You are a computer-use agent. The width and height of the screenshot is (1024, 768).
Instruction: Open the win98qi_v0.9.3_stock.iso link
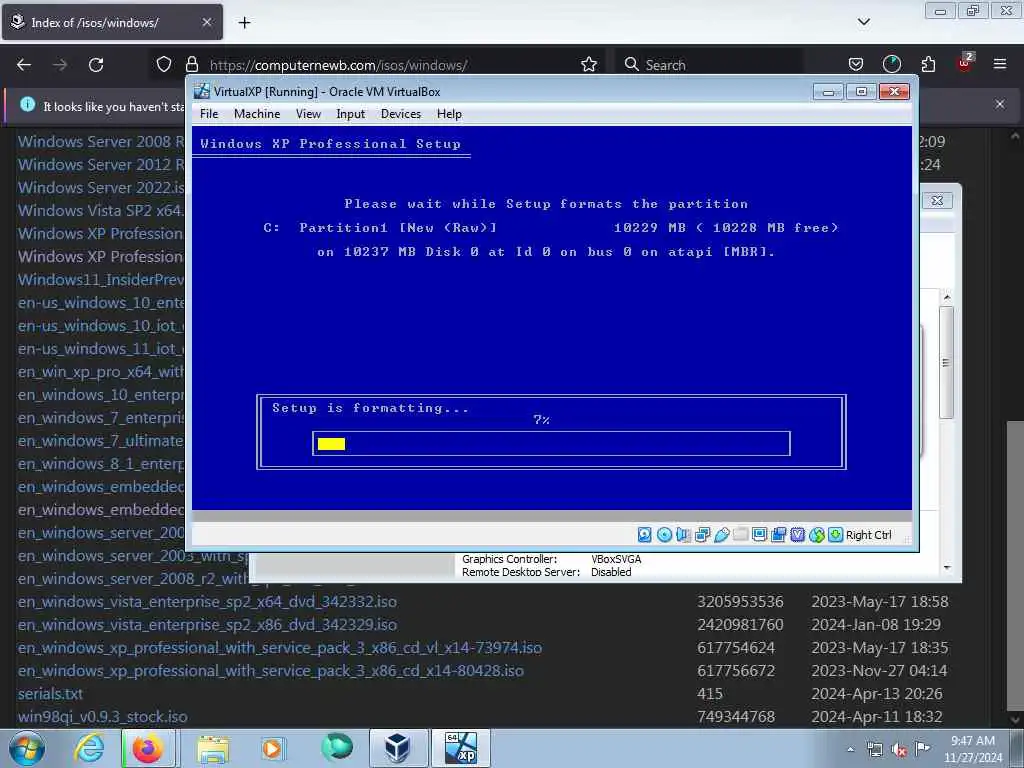pos(103,716)
